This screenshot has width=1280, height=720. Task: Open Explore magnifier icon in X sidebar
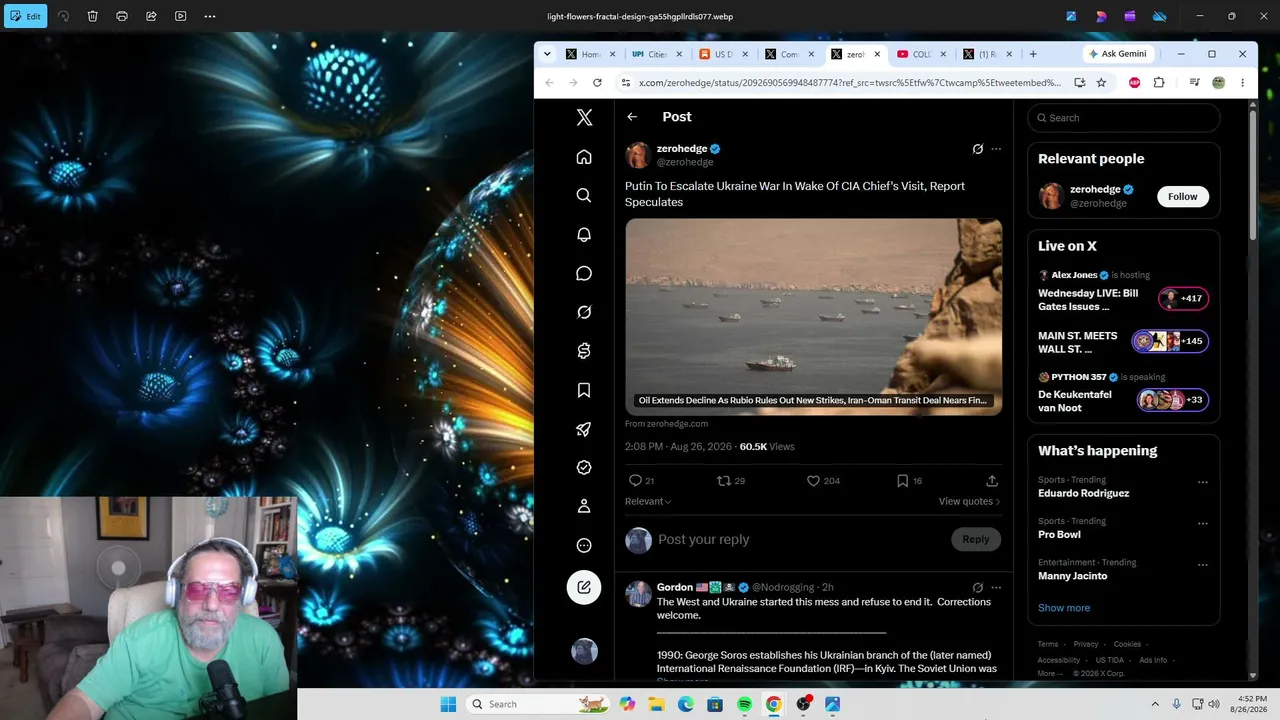584,196
